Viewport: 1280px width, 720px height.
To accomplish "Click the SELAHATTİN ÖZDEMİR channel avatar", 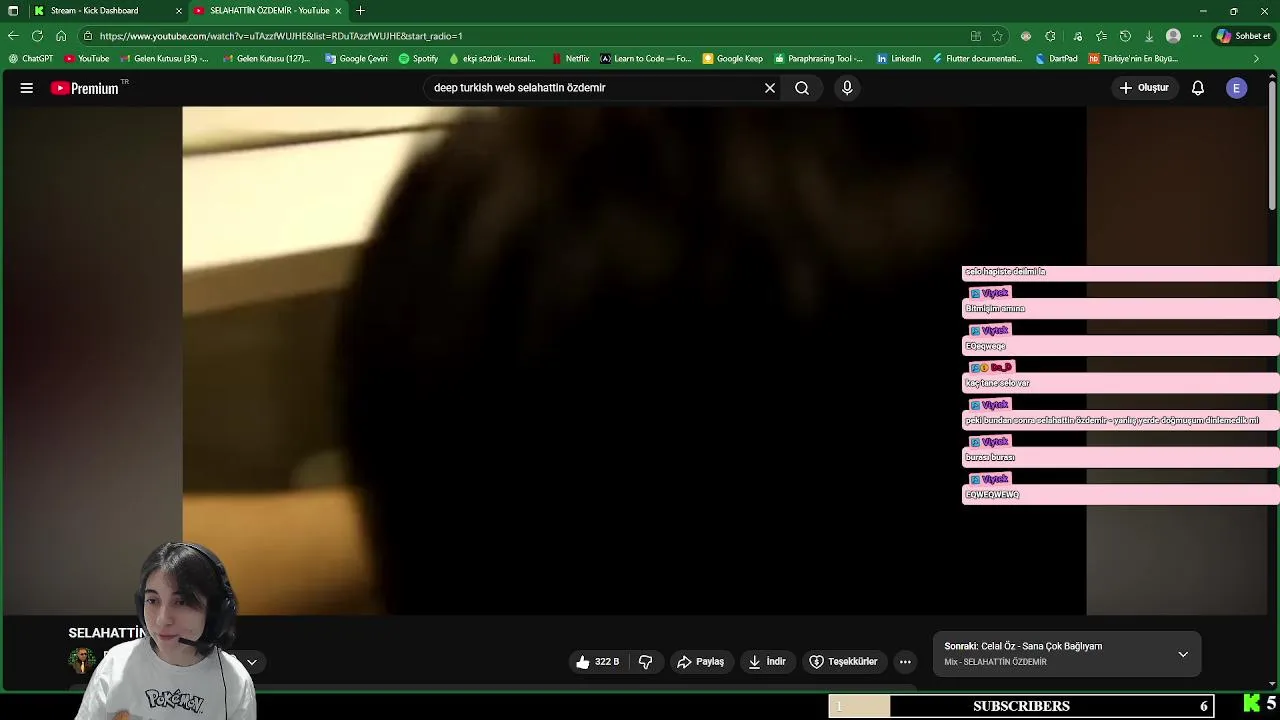I will click(81, 661).
